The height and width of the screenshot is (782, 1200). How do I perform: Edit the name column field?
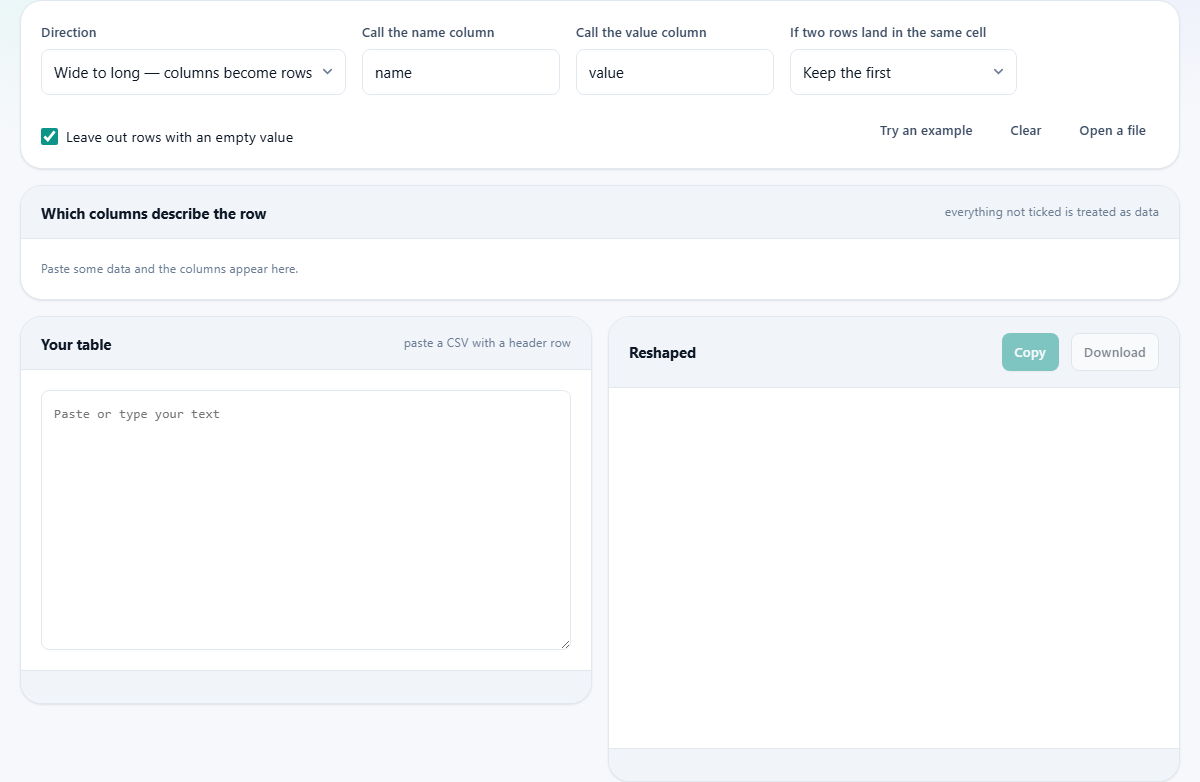pyautogui.click(x=461, y=72)
